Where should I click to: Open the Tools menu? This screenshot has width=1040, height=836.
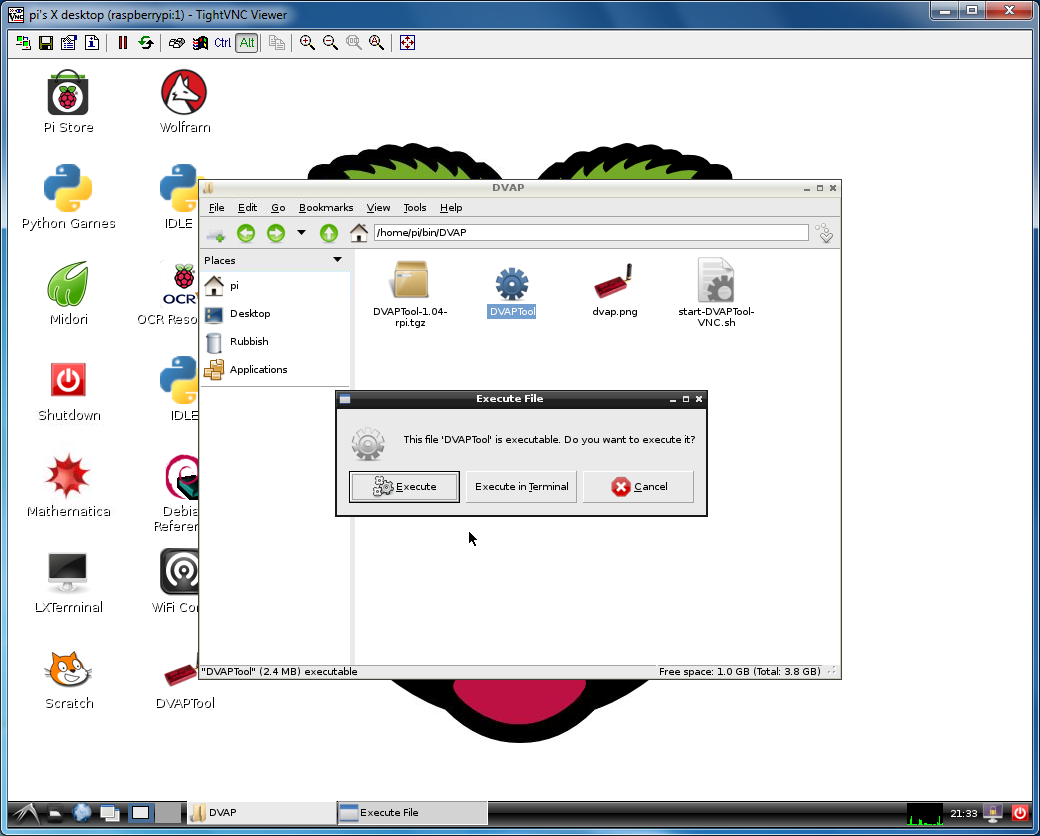pos(415,208)
